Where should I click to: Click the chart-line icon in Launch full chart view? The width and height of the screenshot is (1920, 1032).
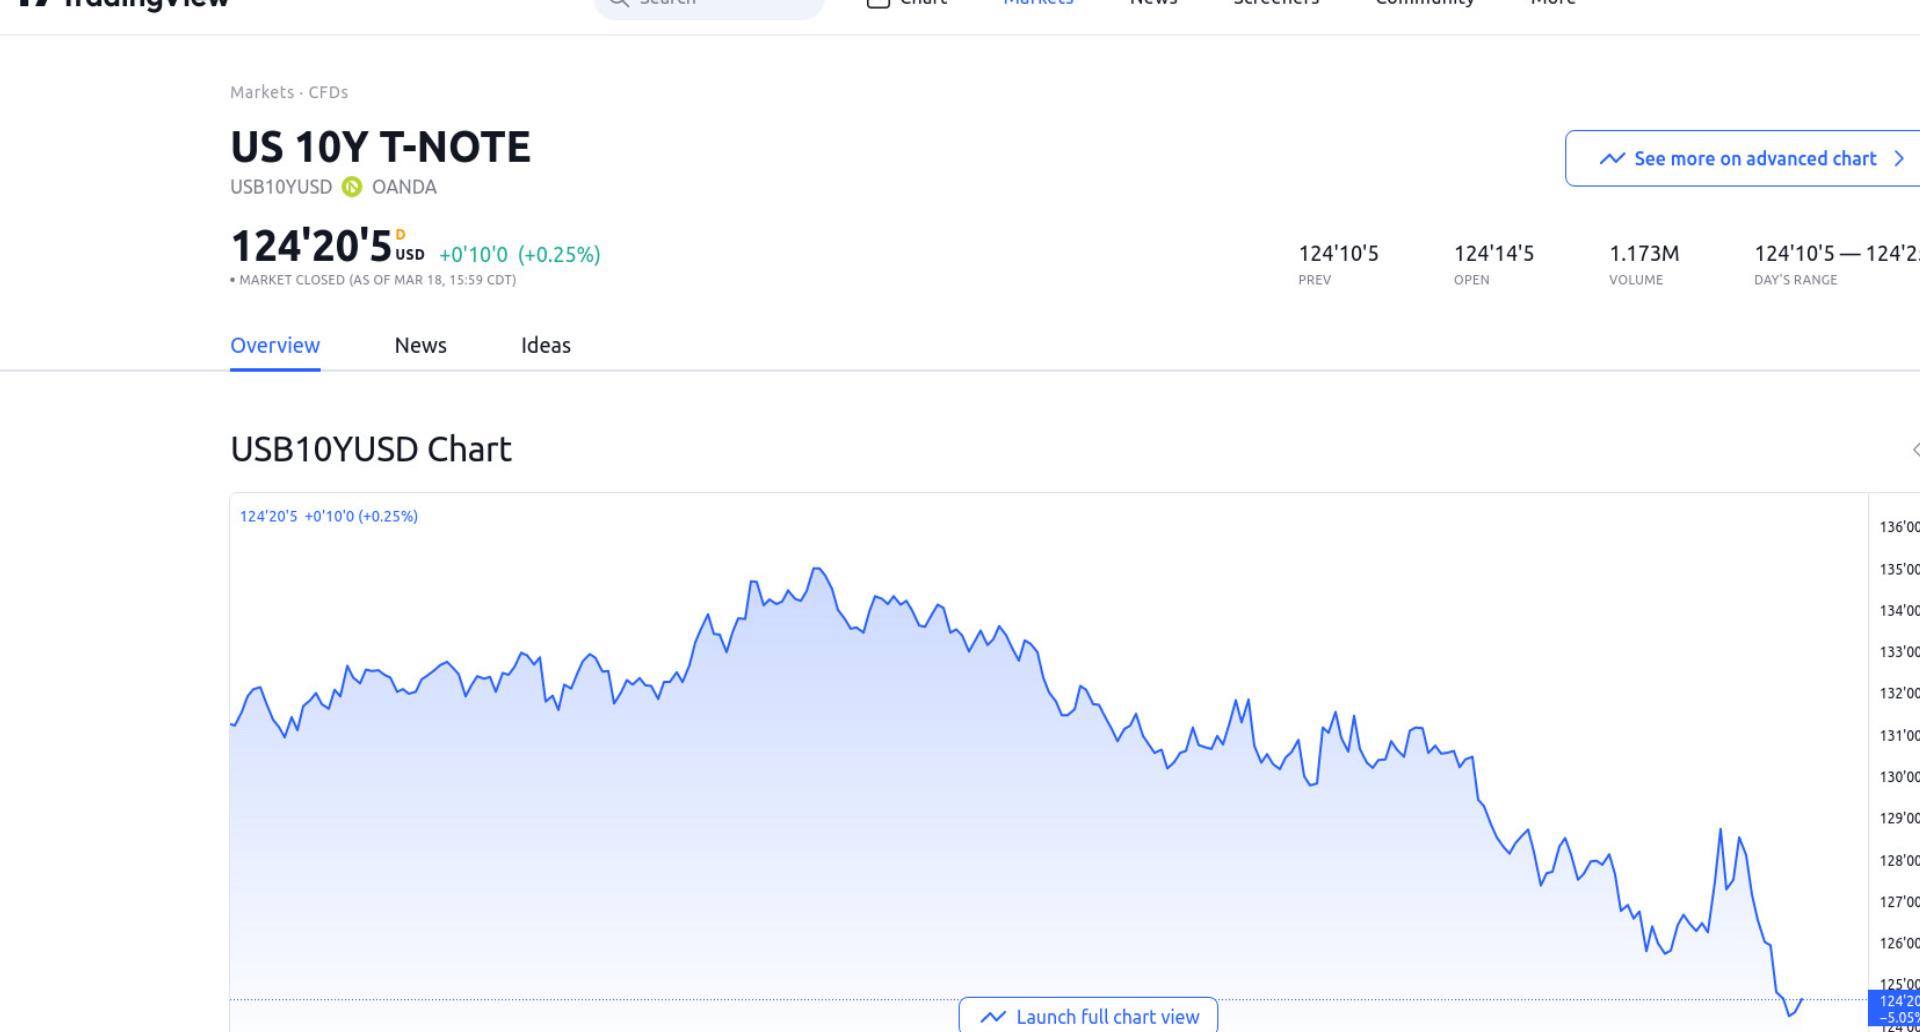point(993,1017)
